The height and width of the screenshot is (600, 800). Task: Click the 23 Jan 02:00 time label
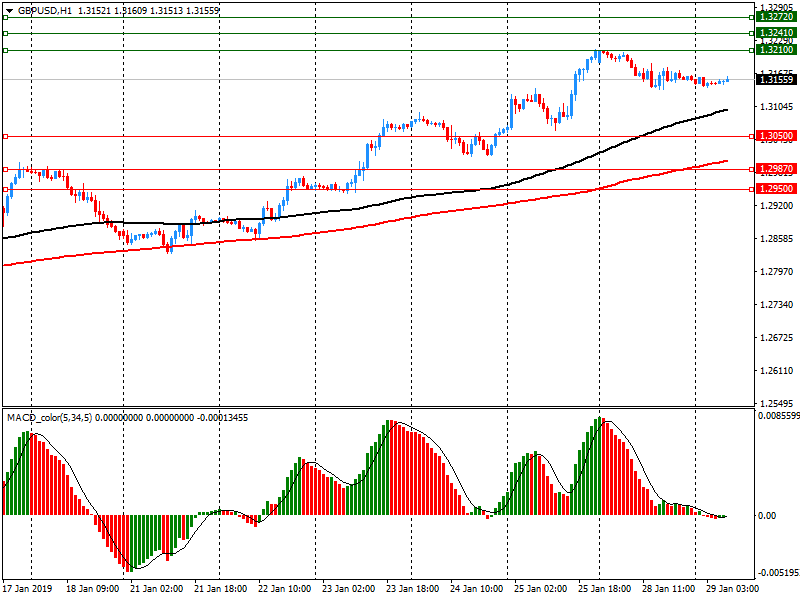[x=348, y=588]
